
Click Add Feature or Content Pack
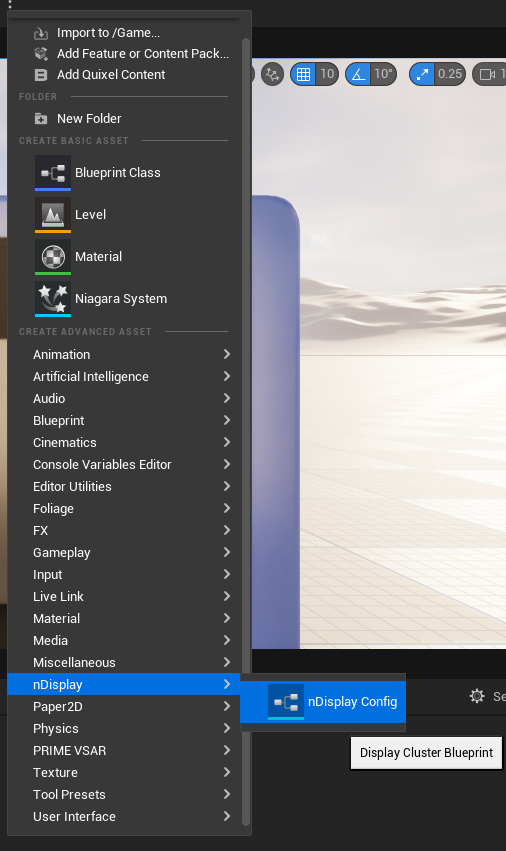(143, 54)
